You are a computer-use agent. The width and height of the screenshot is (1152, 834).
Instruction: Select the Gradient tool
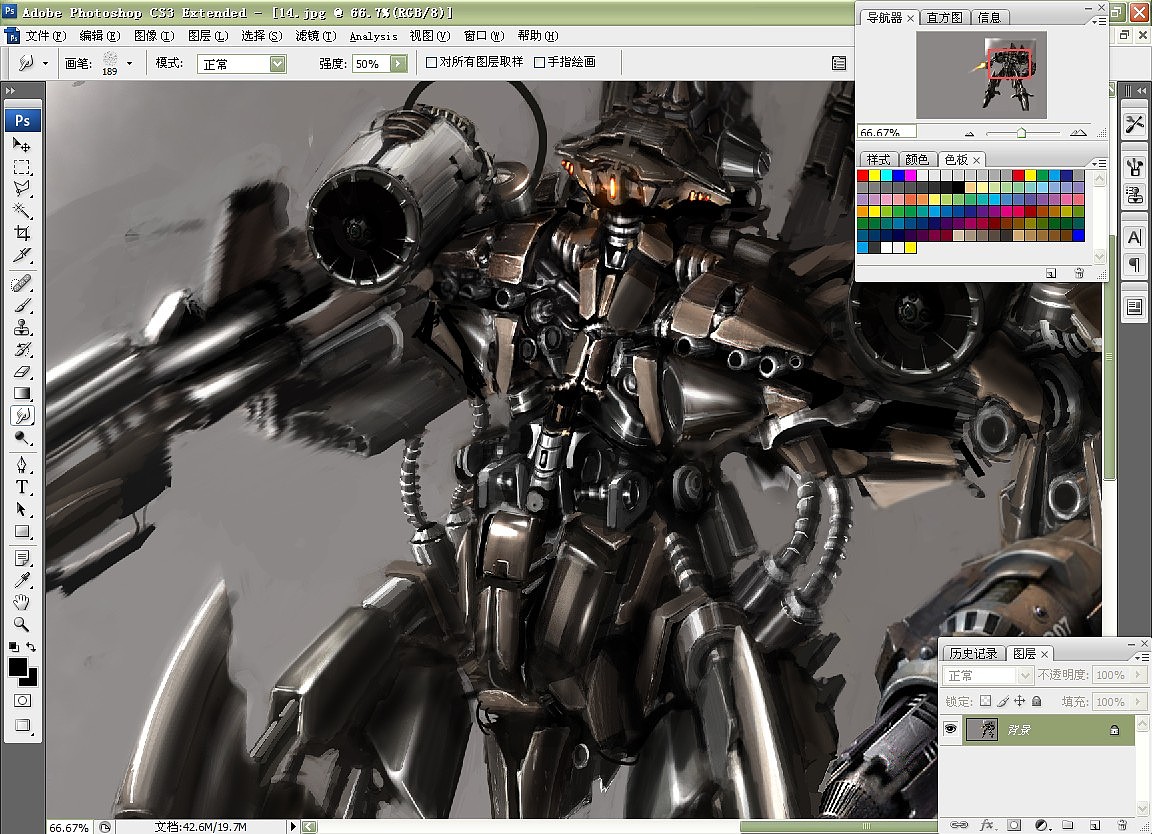(x=21, y=393)
